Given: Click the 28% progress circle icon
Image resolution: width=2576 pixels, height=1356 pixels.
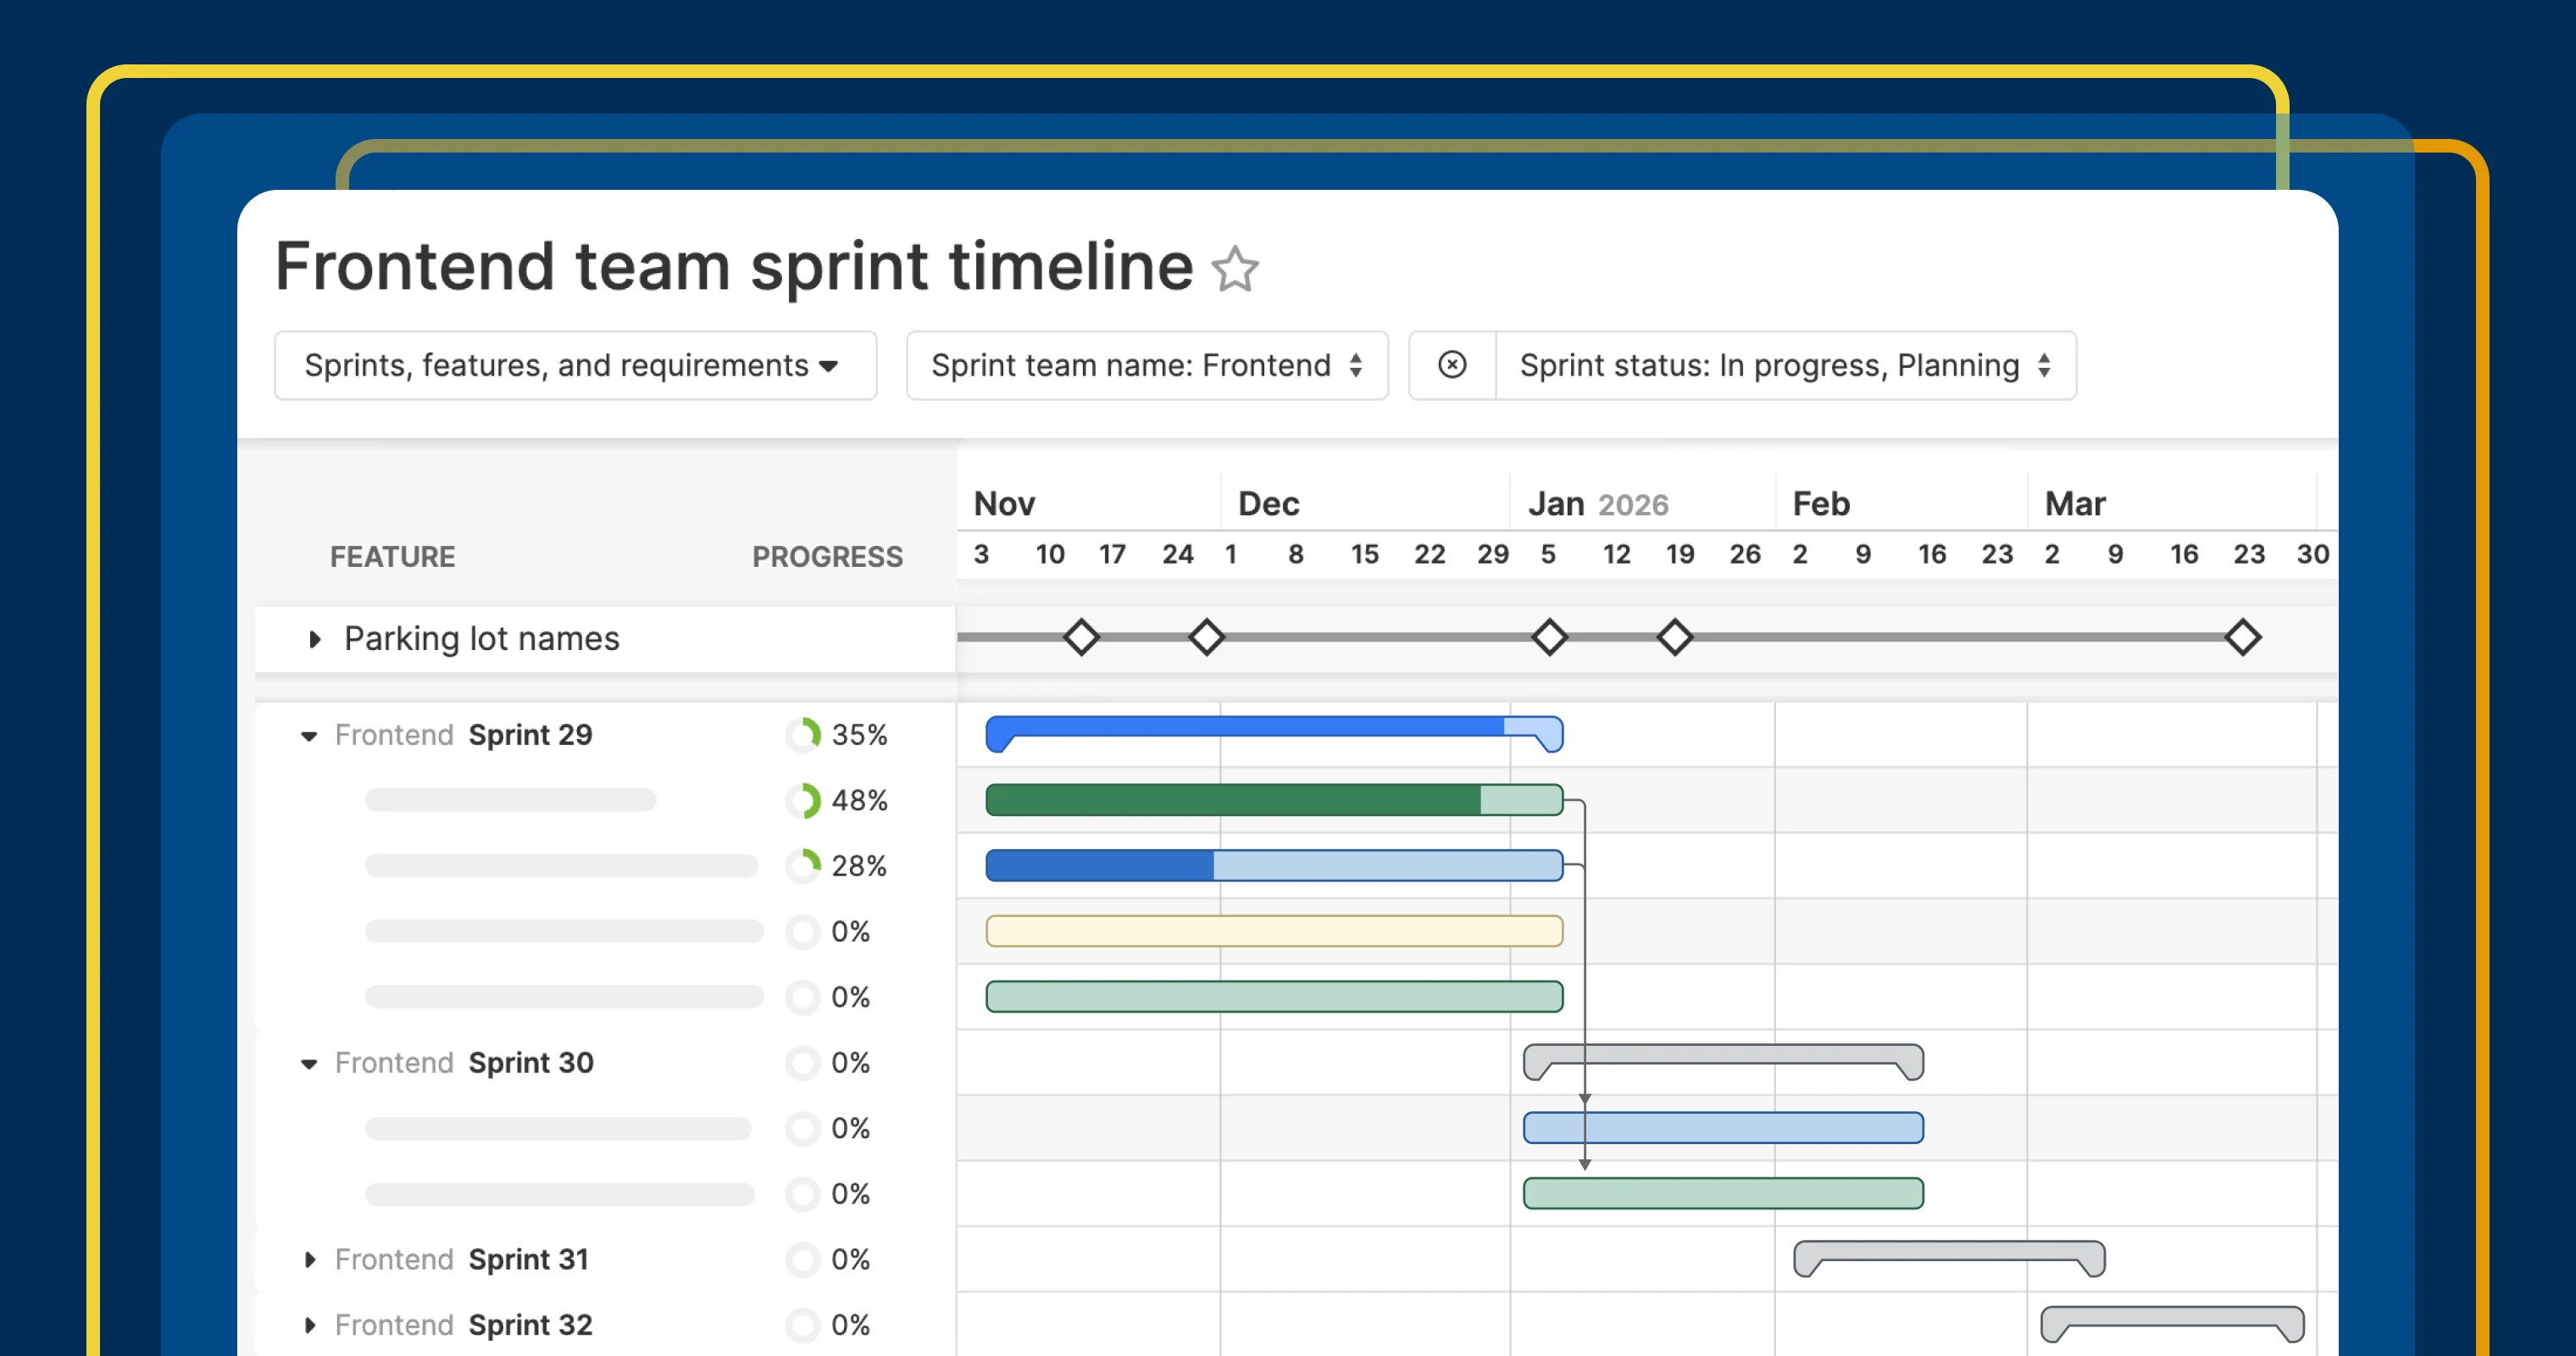Looking at the screenshot, I should pyautogui.click(x=803, y=866).
